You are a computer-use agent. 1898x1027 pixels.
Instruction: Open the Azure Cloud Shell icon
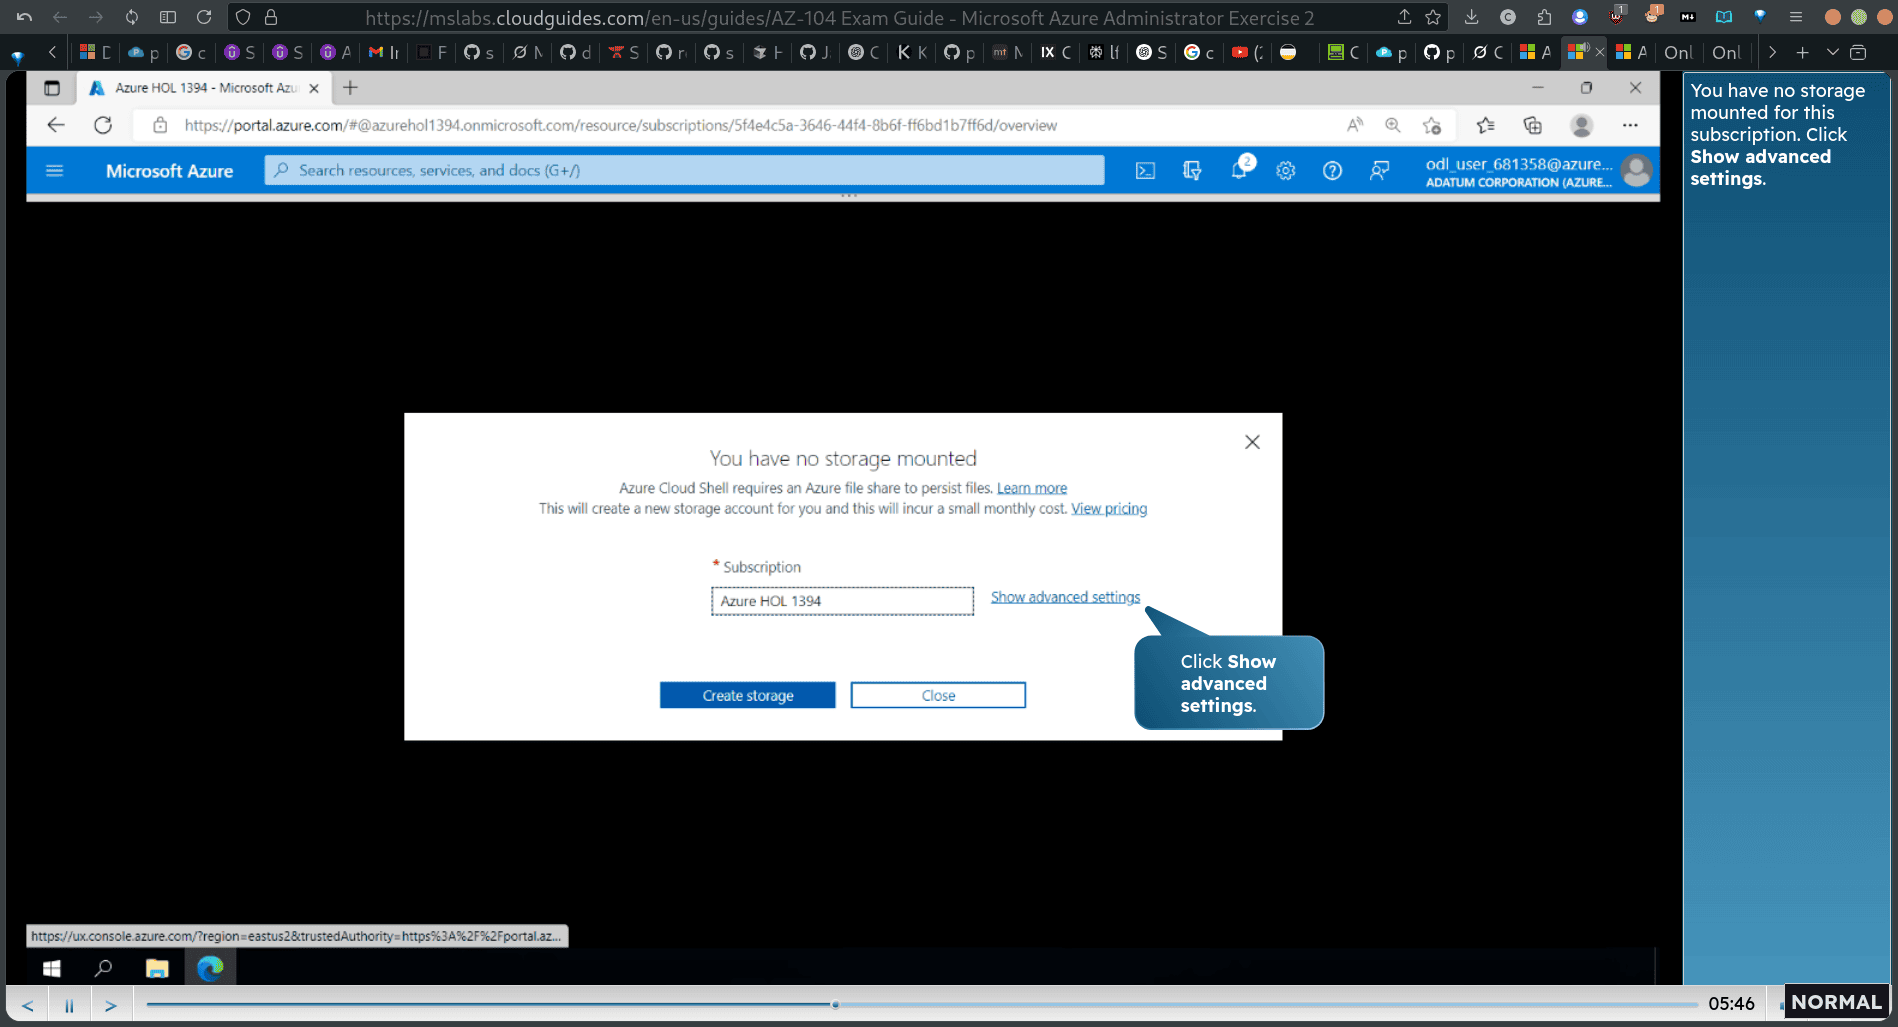[1145, 171]
